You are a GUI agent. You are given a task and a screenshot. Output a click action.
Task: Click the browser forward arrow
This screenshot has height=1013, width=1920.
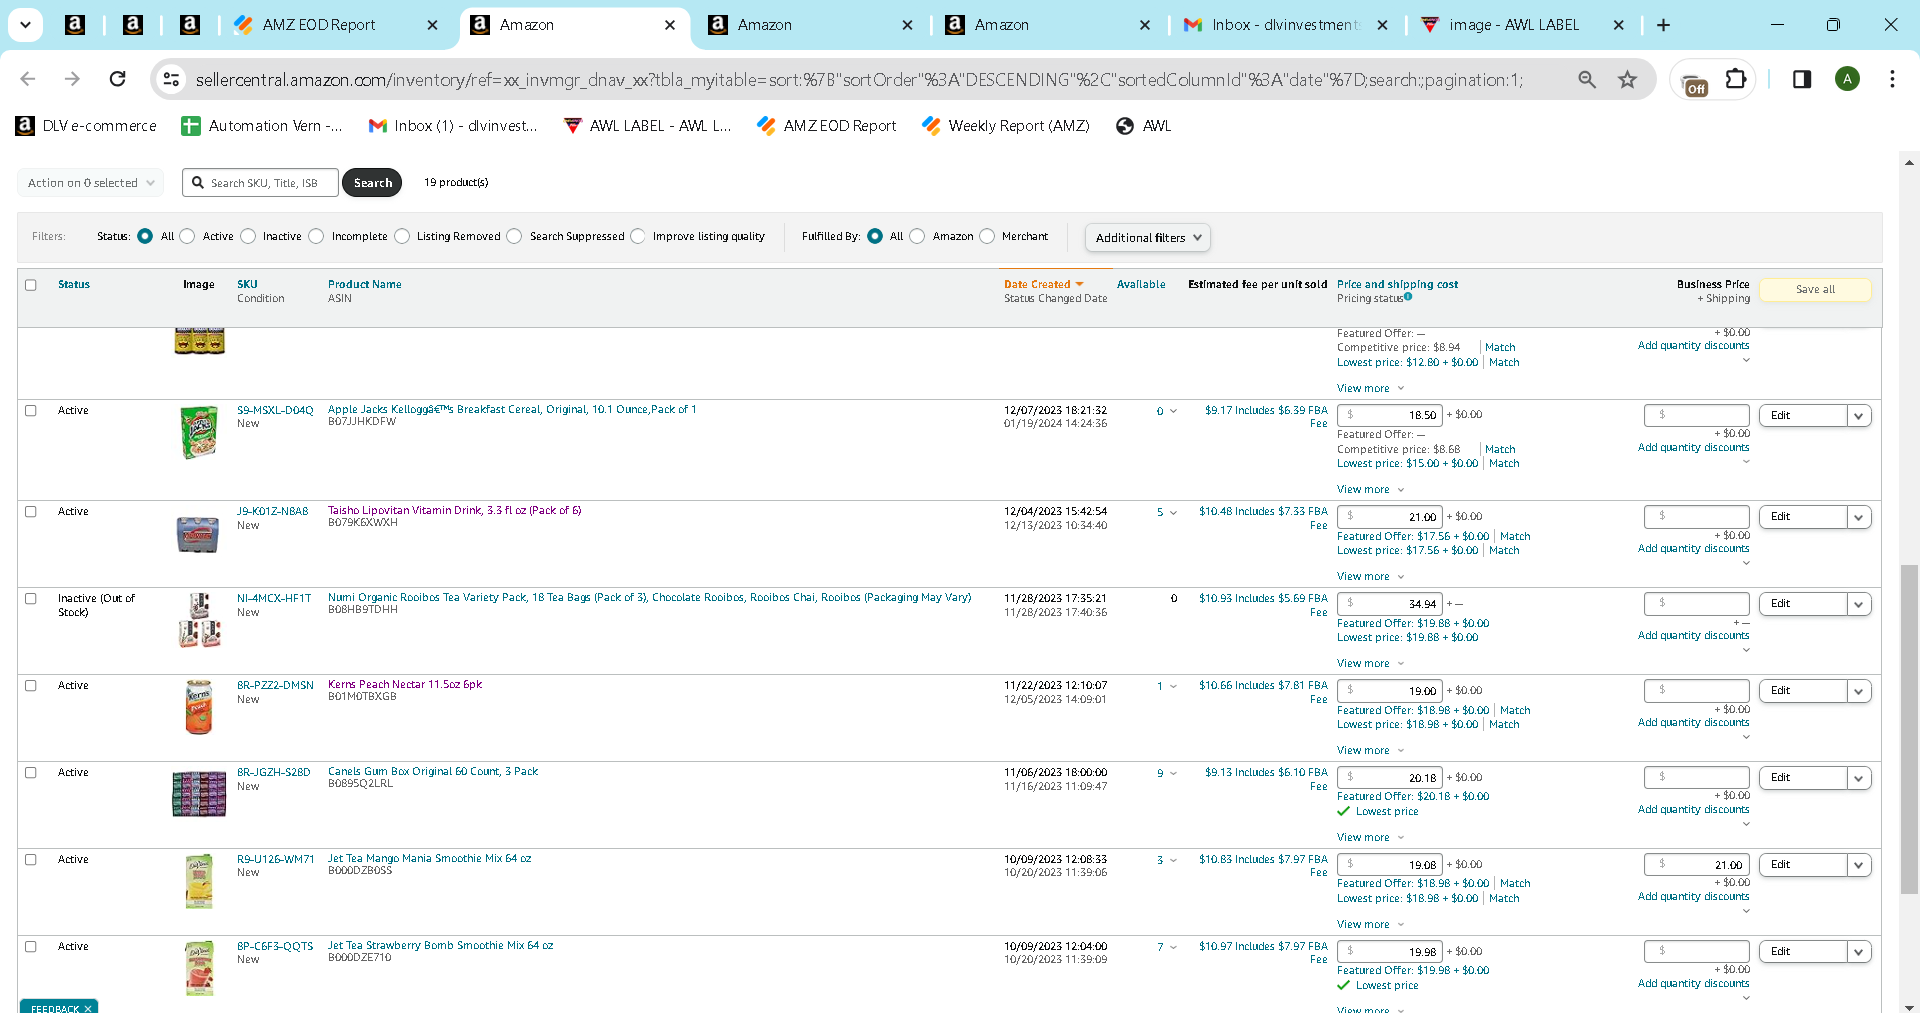(x=72, y=79)
